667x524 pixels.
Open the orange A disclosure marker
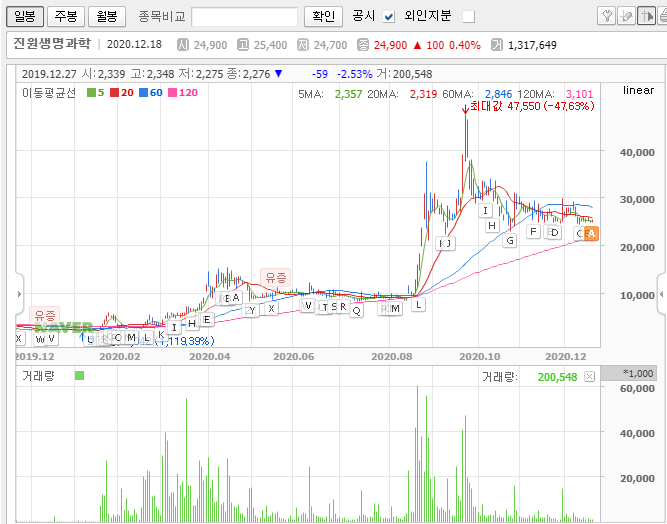point(591,234)
